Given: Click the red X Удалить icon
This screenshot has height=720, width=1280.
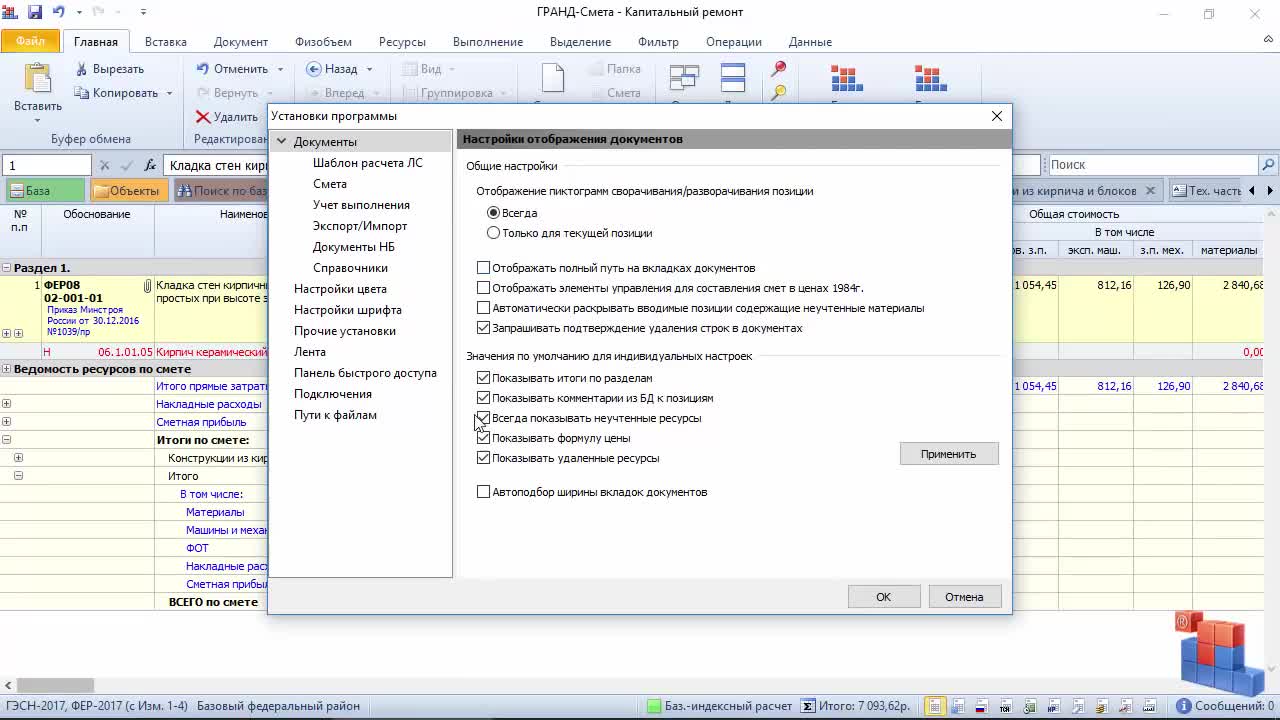Looking at the screenshot, I should coord(202,117).
